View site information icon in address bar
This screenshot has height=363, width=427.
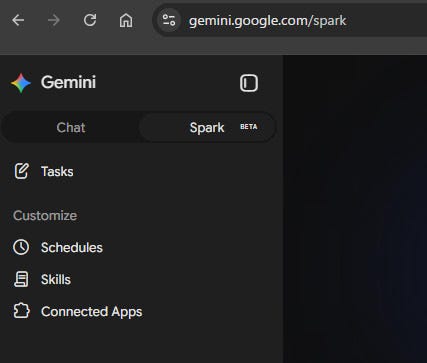coord(169,20)
